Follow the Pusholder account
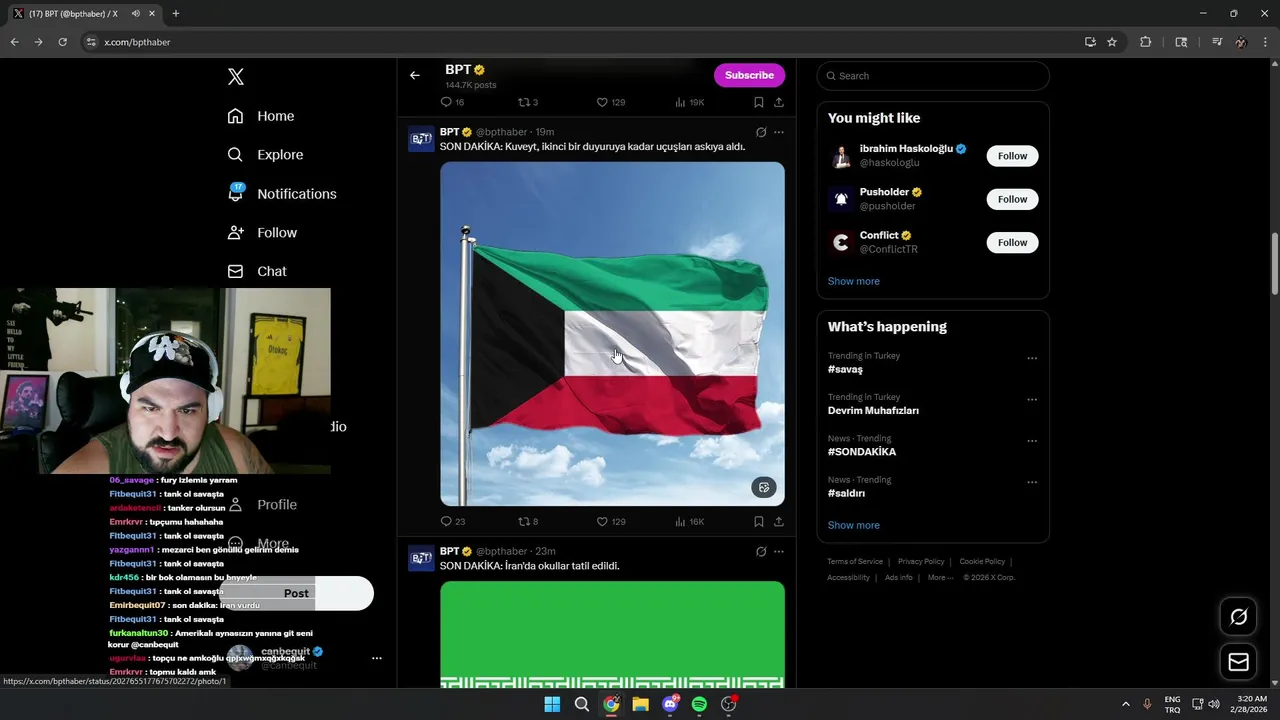The height and width of the screenshot is (720, 1280). [x=1012, y=199]
